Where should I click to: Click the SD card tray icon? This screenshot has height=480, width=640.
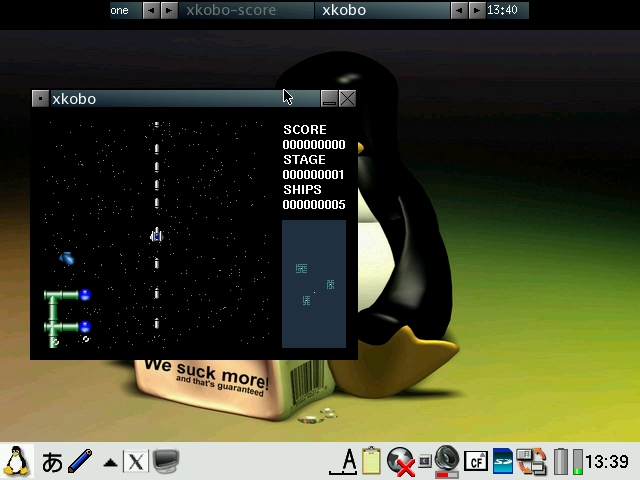coord(503,461)
